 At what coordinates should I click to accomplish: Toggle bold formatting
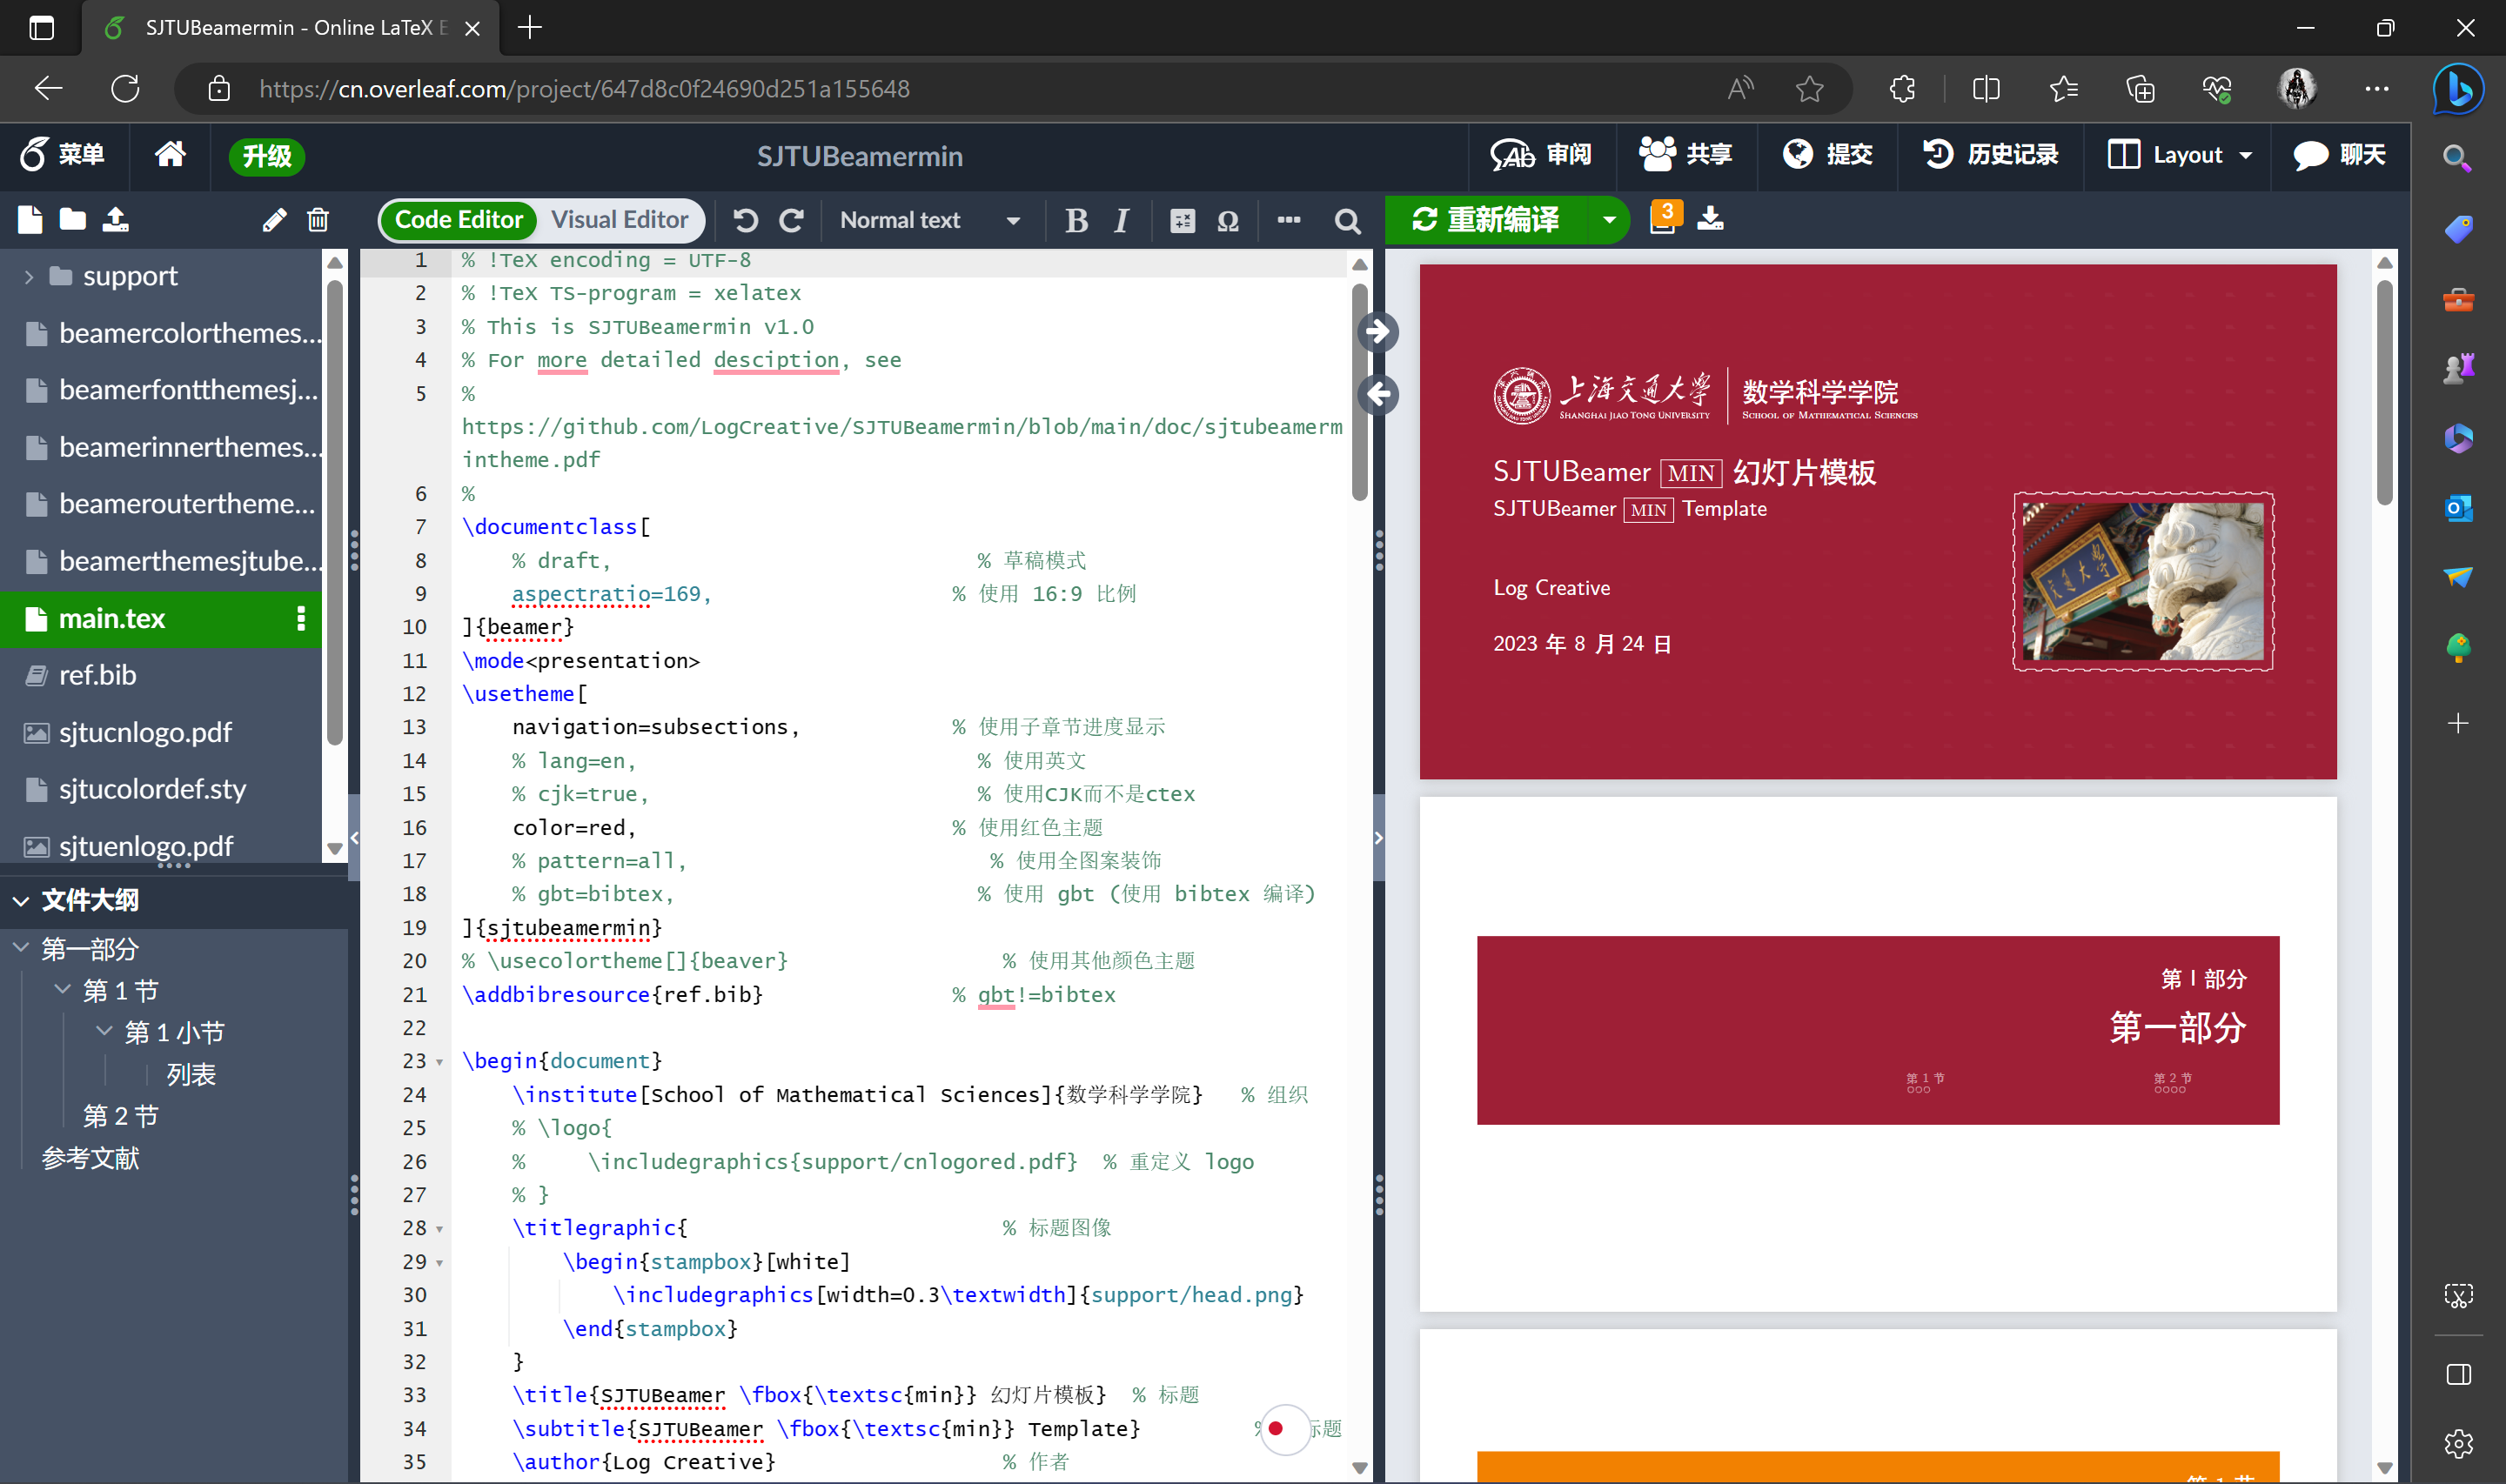(x=1076, y=221)
